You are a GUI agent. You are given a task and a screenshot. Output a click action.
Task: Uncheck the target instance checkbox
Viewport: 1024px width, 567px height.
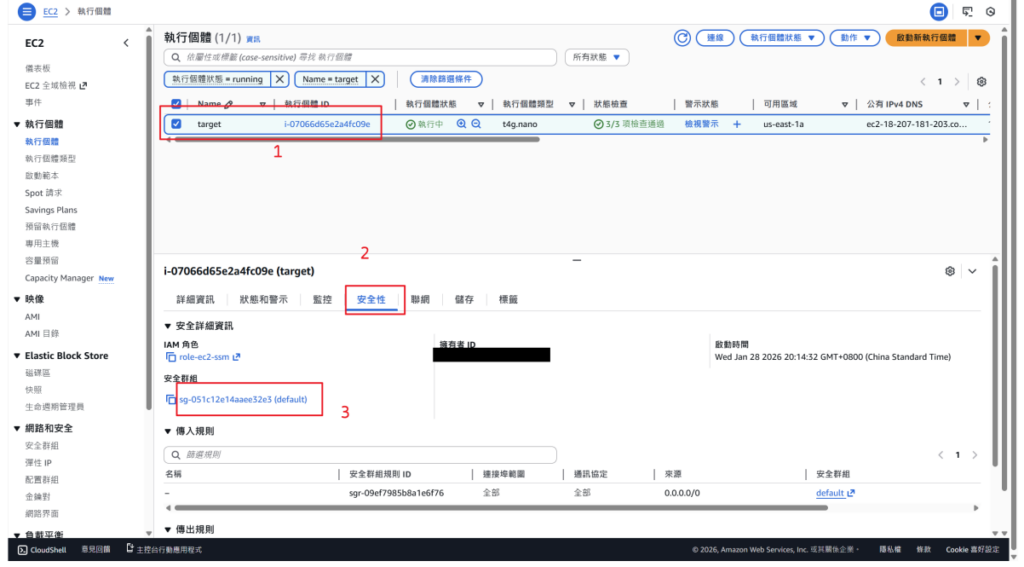point(177,124)
